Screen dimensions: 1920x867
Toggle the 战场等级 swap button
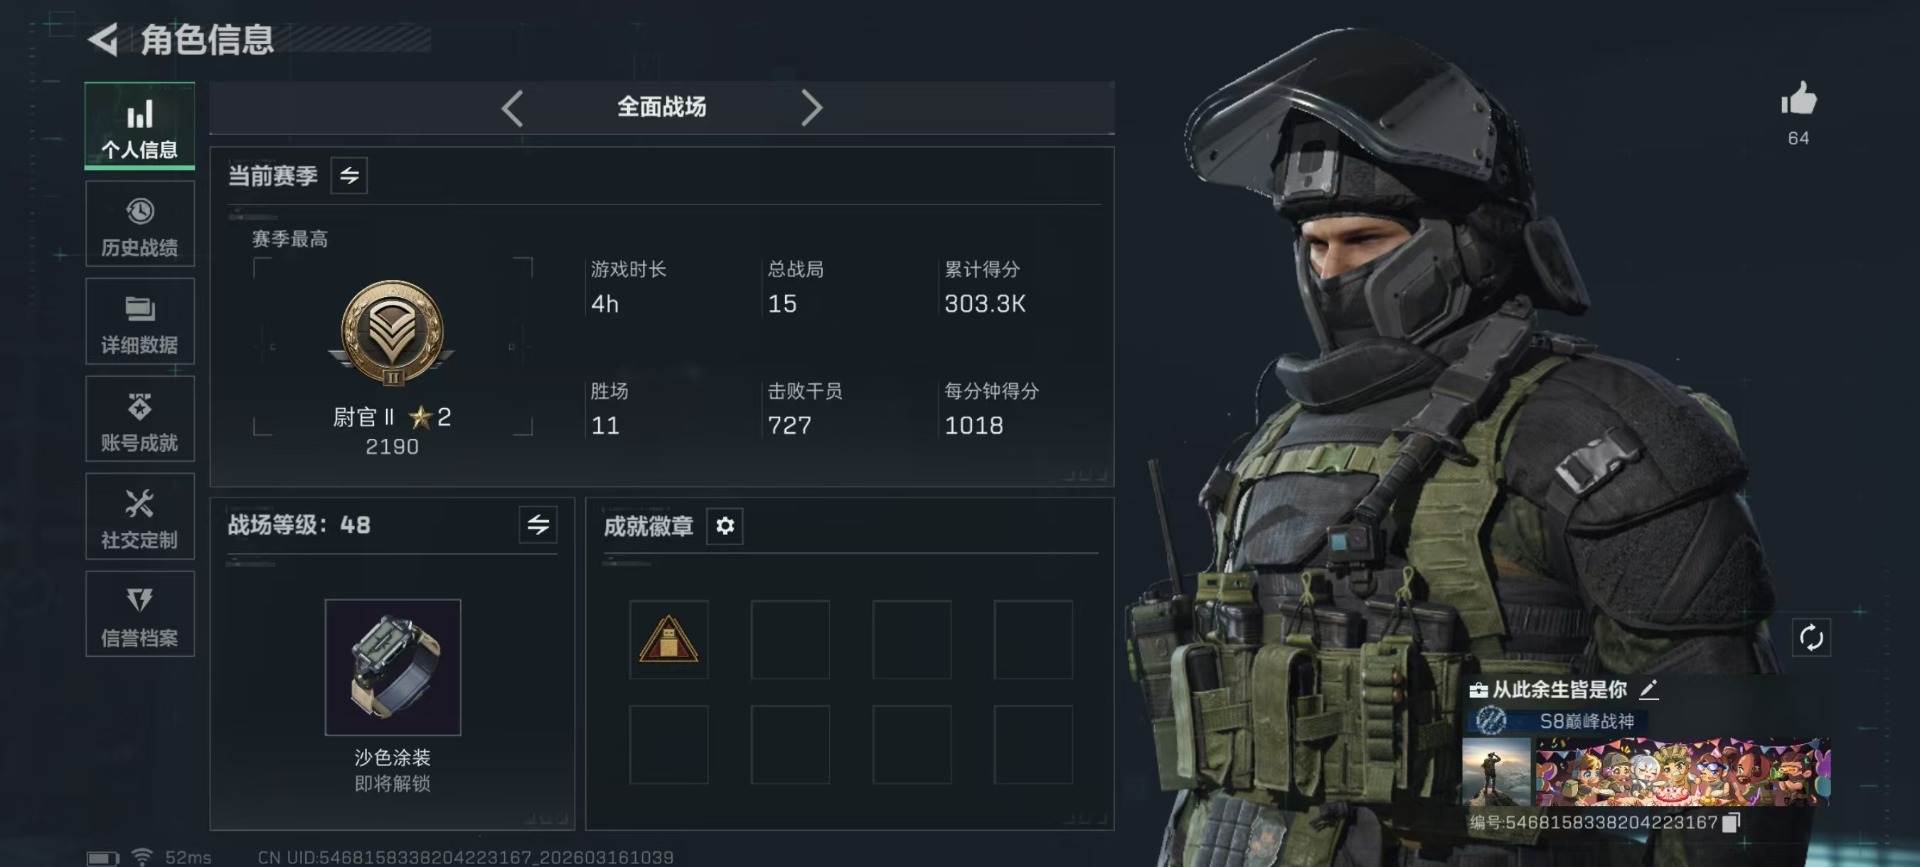click(538, 525)
